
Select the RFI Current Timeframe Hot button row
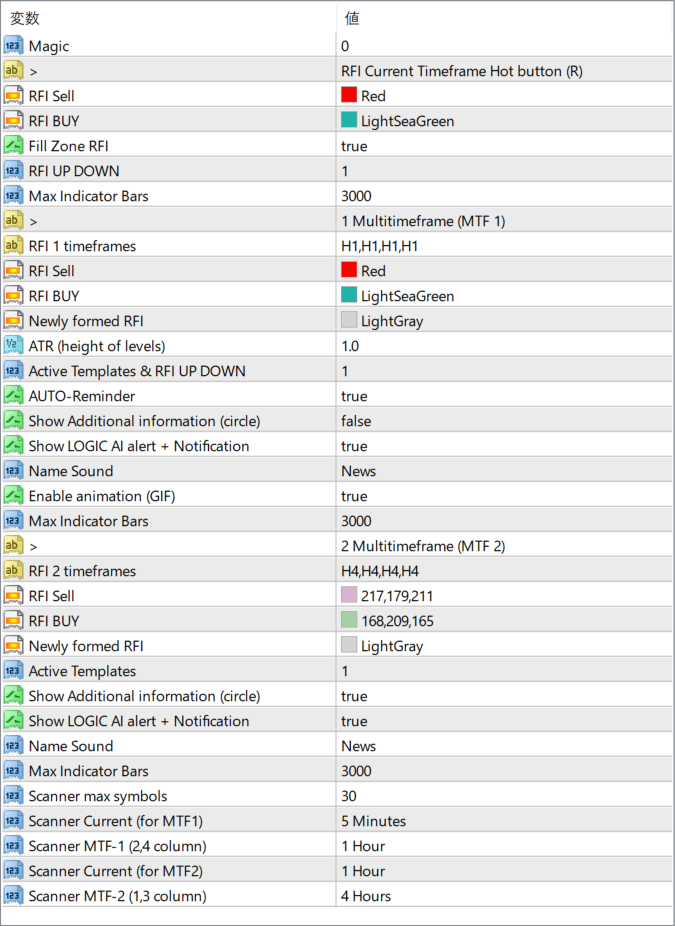tap(461, 71)
